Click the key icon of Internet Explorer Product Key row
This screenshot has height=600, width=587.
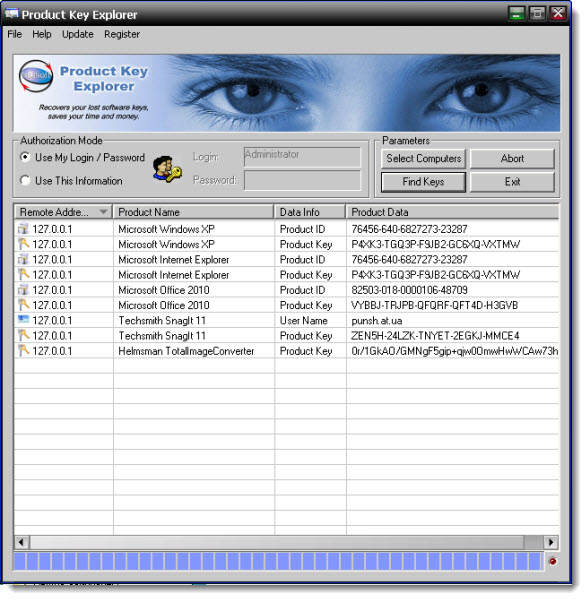(23, 274)
